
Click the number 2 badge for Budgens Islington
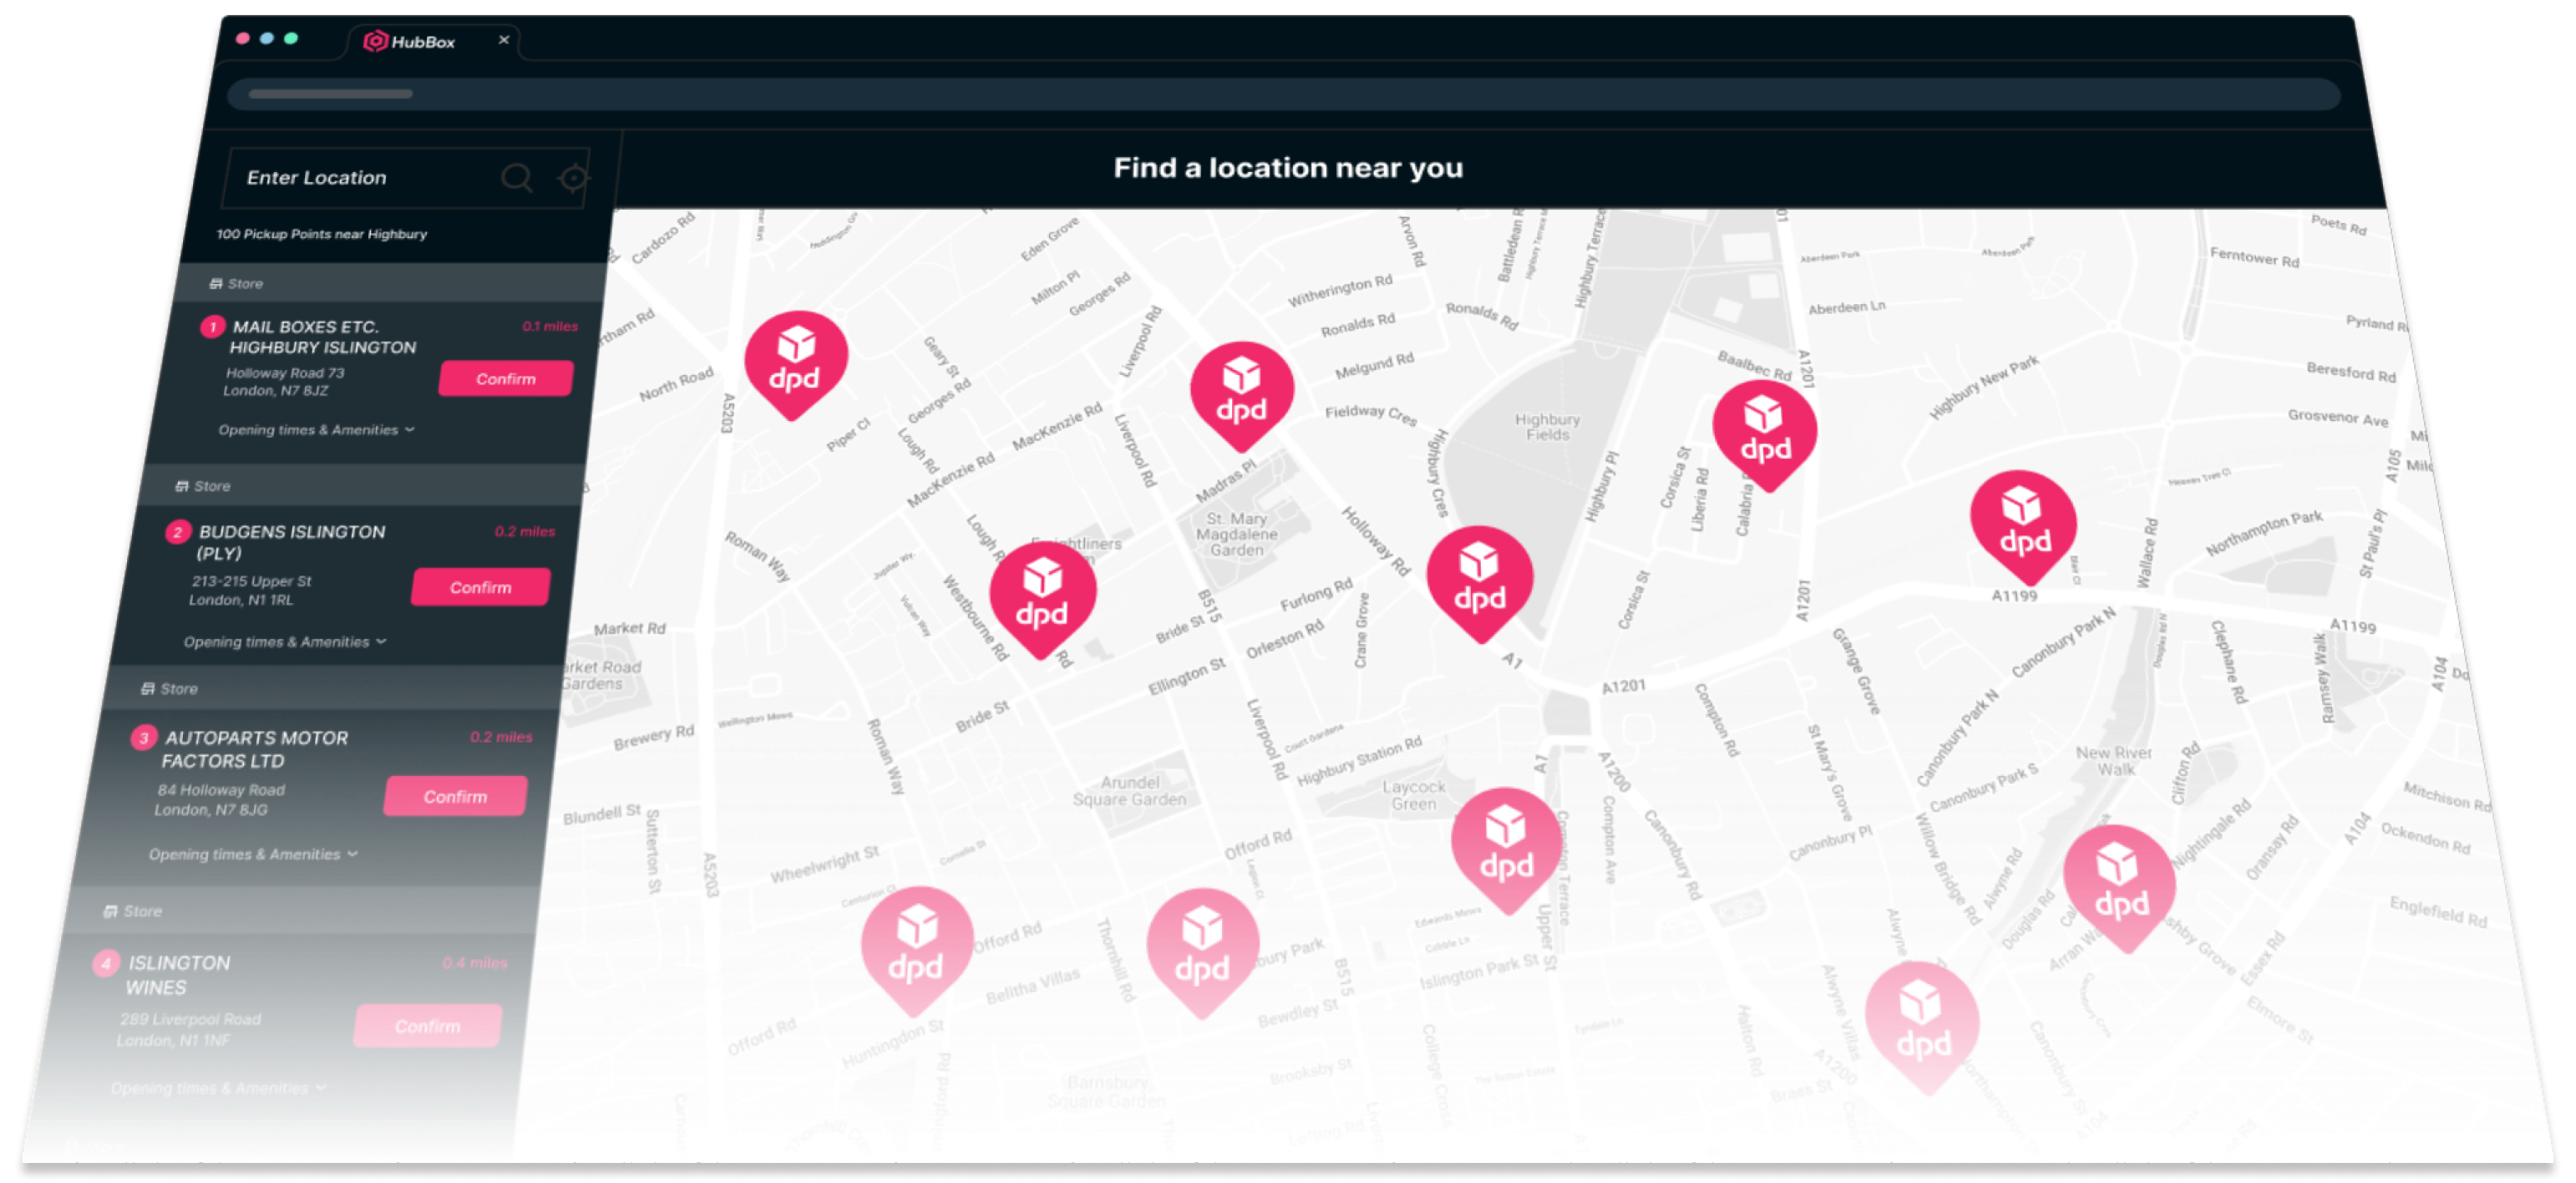(178, 532)
